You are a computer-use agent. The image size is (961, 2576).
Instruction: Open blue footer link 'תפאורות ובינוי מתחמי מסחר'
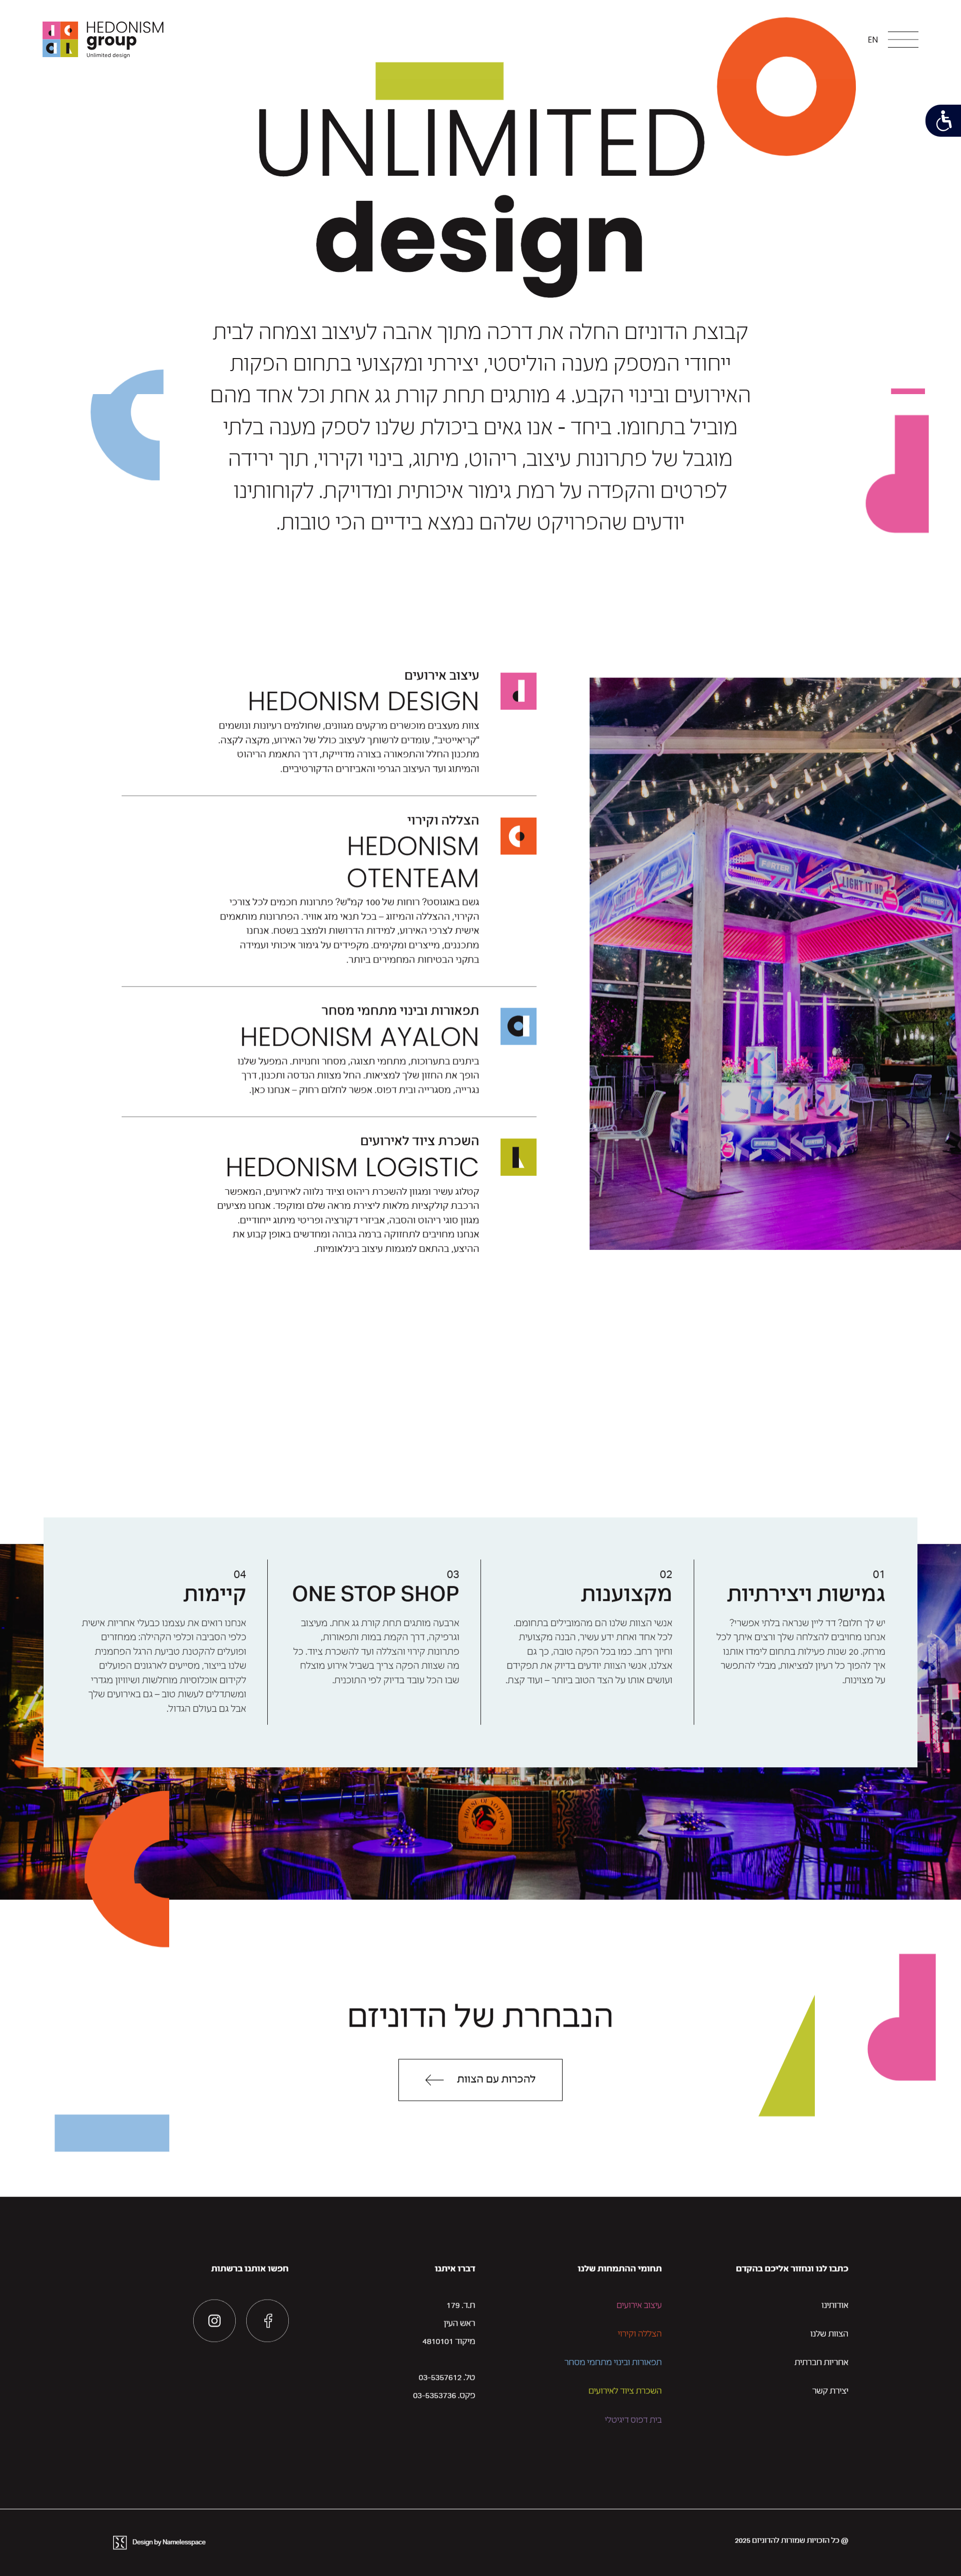point(613,2362)
